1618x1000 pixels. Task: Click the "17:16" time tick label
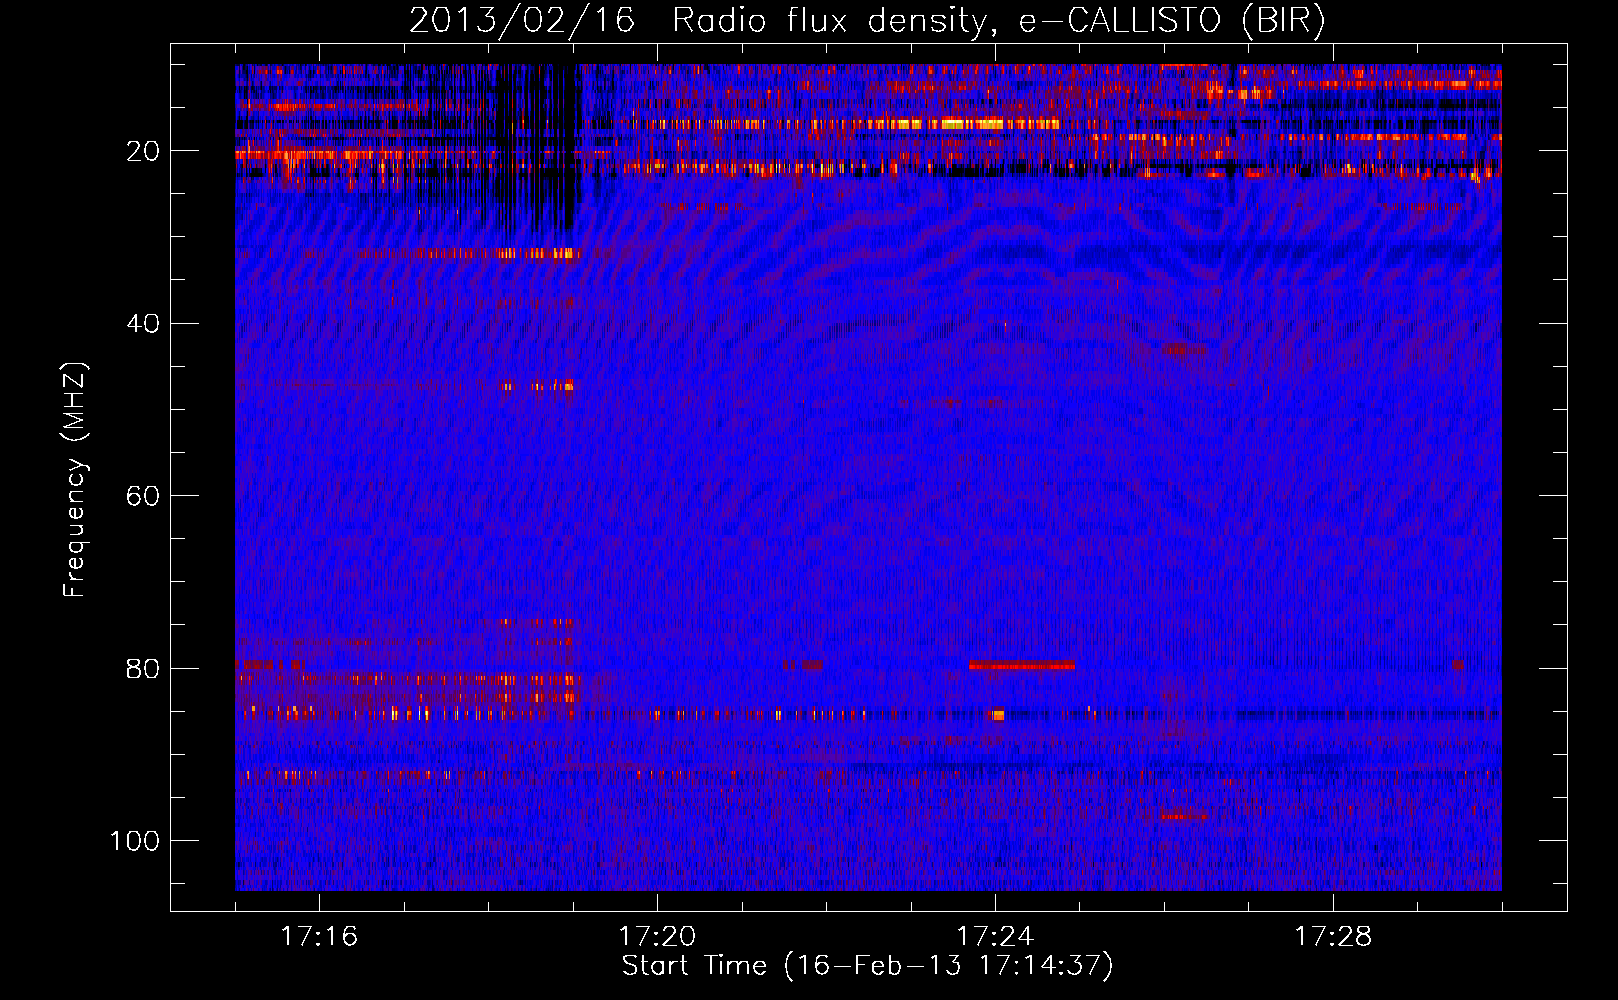coord(319,937)
